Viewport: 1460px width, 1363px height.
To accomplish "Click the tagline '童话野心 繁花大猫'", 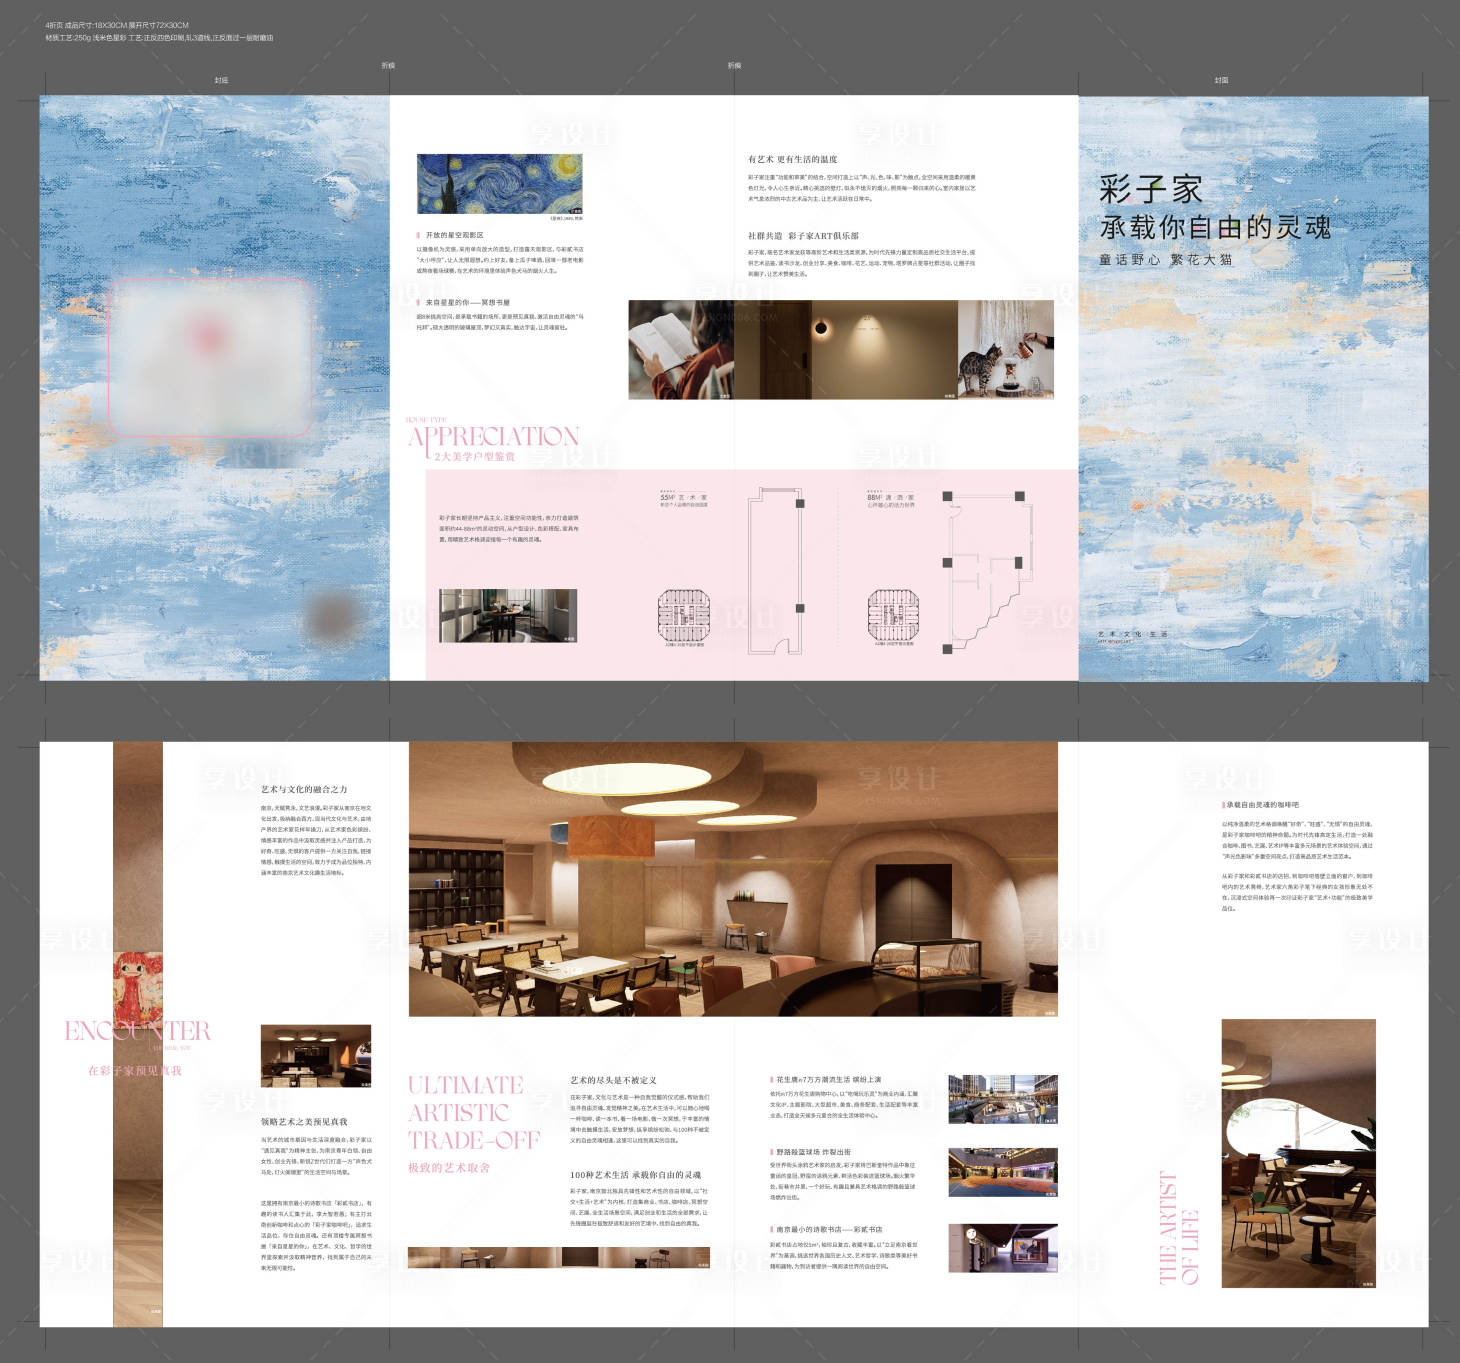I will click(x=1165, y=259).
